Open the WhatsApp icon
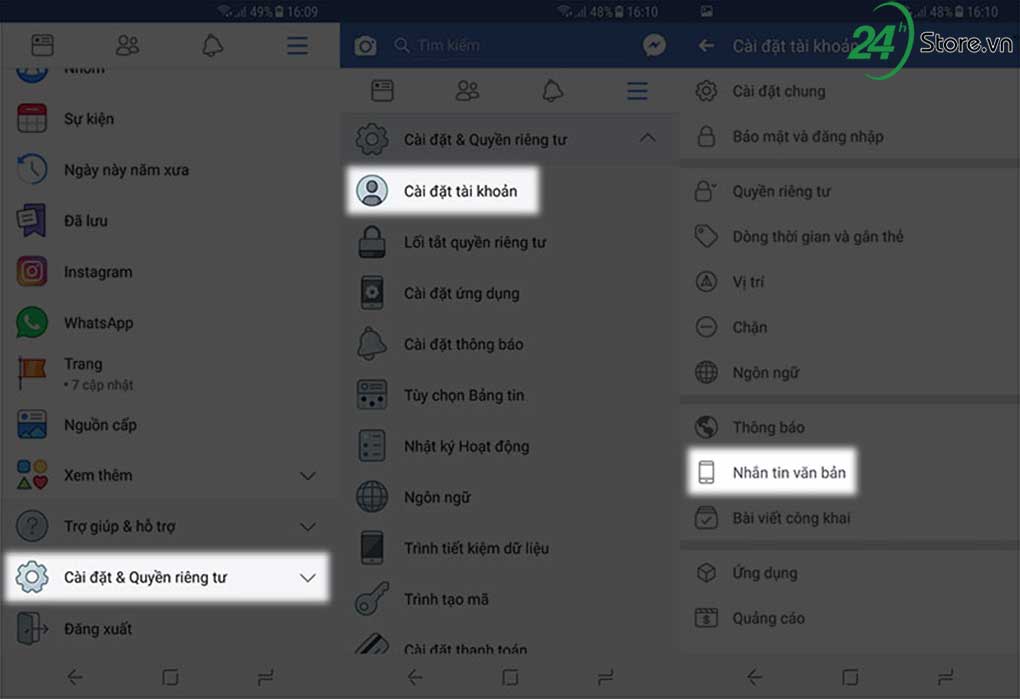 pyautogui.click(x=32, y=323)
